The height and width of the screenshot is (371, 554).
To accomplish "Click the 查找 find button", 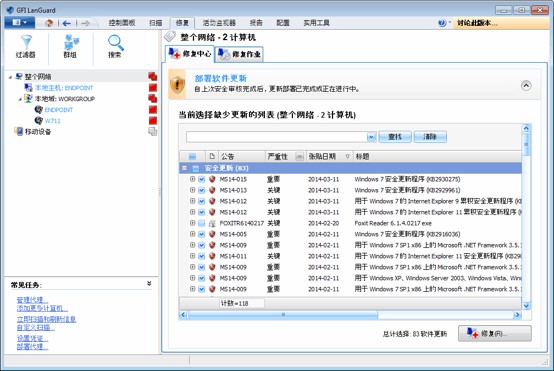I will pyautogui.click(x=395, y=137).
